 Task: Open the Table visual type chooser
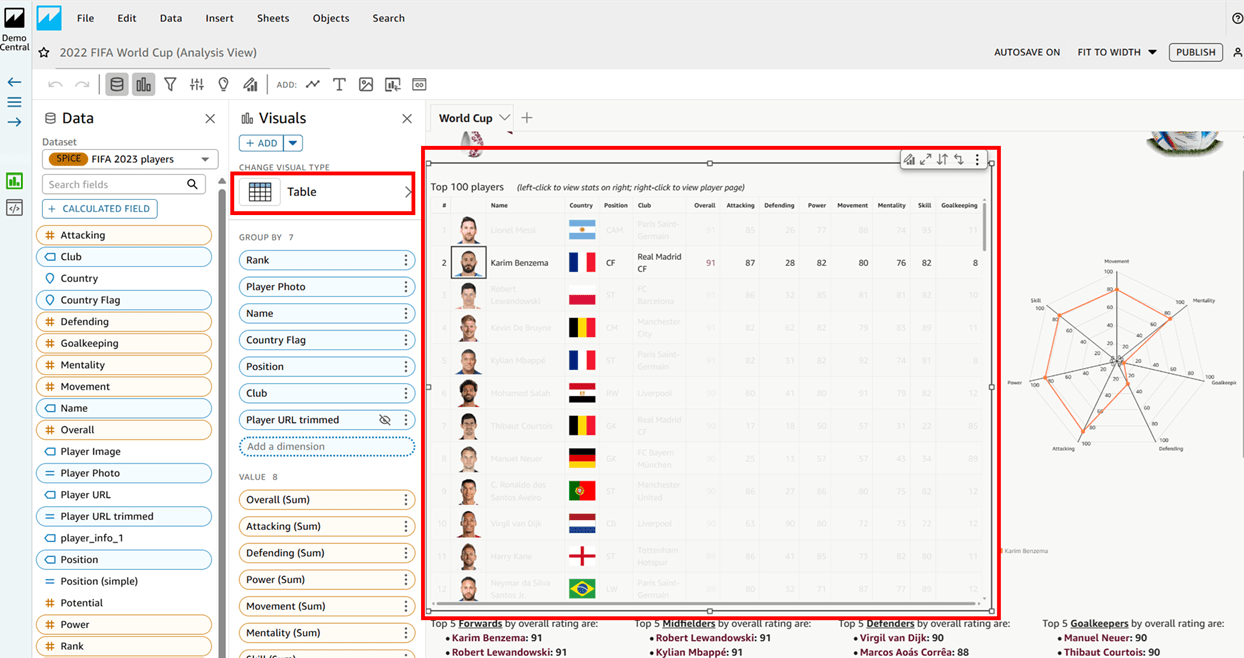[x=324, y=192]
